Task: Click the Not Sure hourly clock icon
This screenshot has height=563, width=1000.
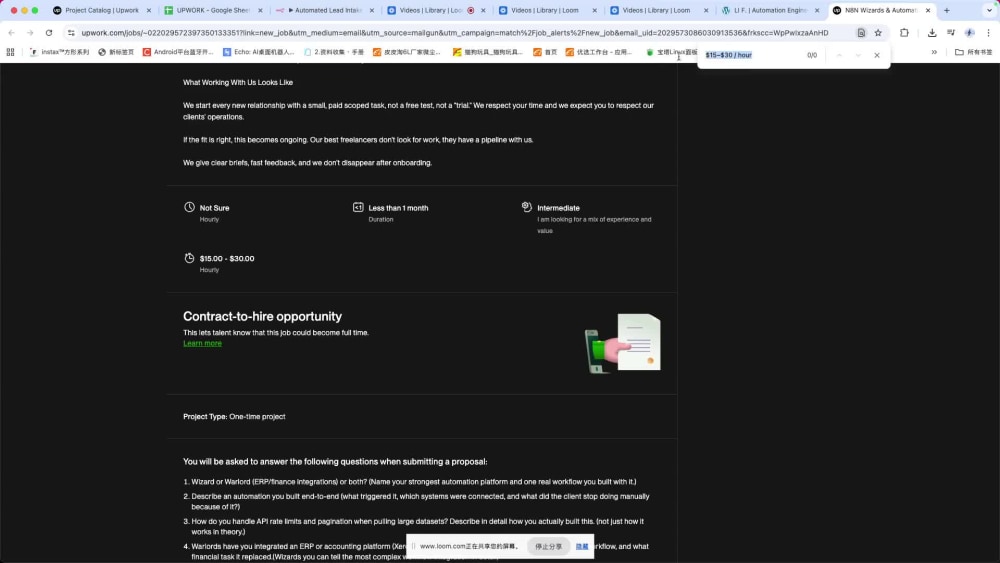Action: pyautogui.click(x=189, y=207)
